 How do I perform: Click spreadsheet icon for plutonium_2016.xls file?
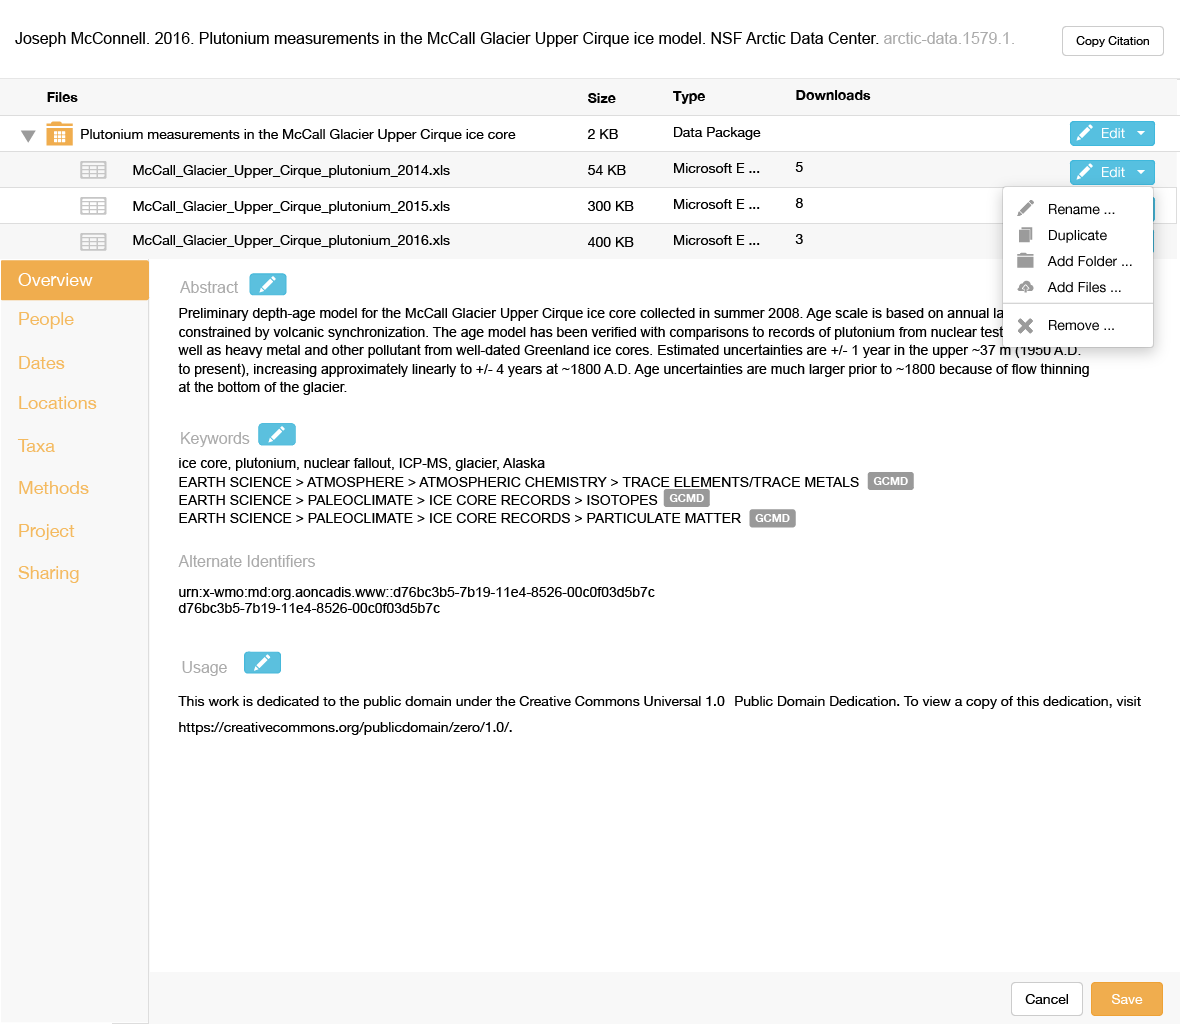click(x=93, y=241)
